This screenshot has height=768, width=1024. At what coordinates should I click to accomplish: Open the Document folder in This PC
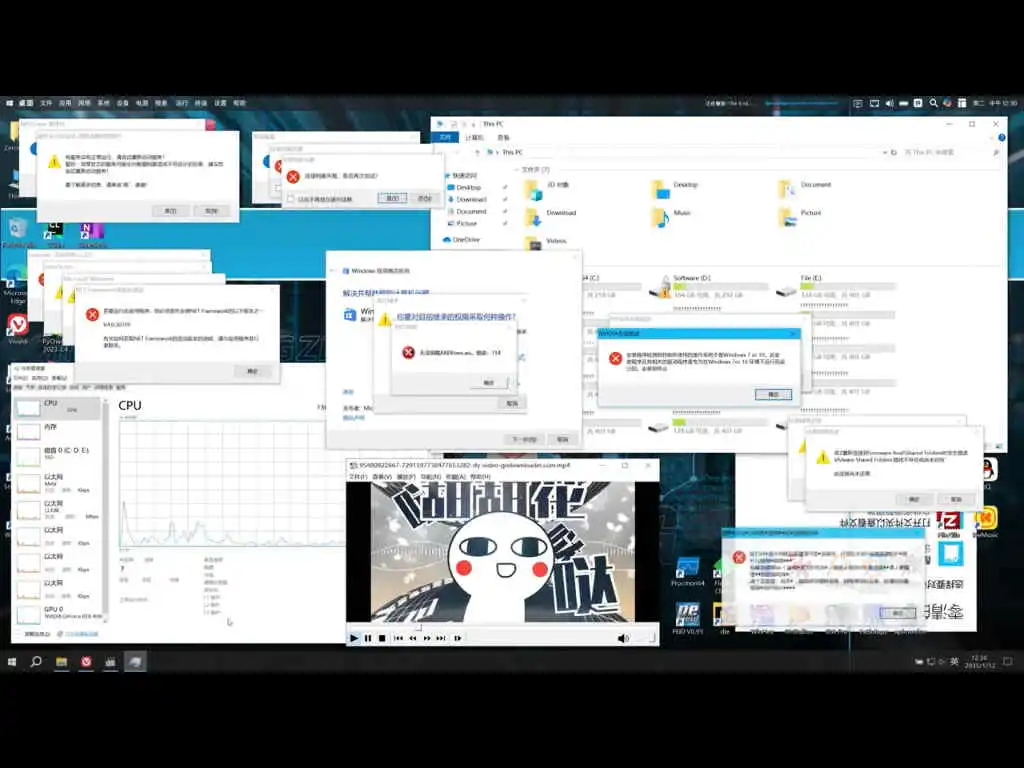805,188
